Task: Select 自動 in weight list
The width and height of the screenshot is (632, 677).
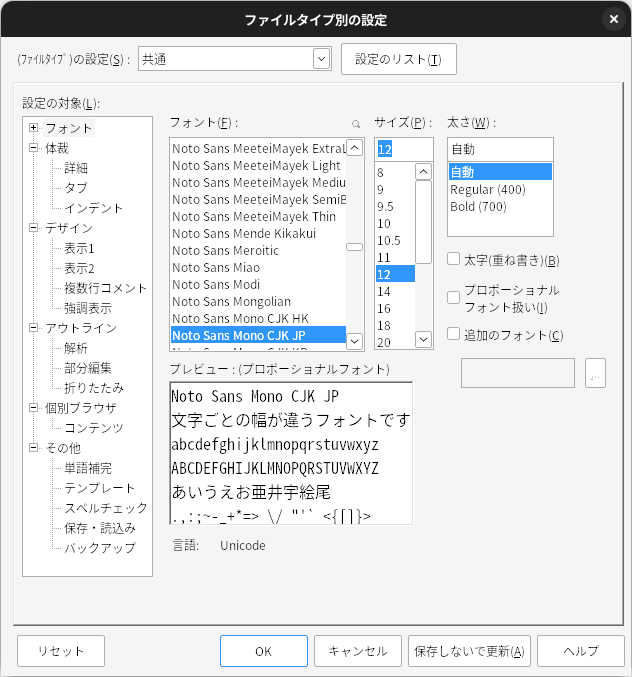Action: 500,172
